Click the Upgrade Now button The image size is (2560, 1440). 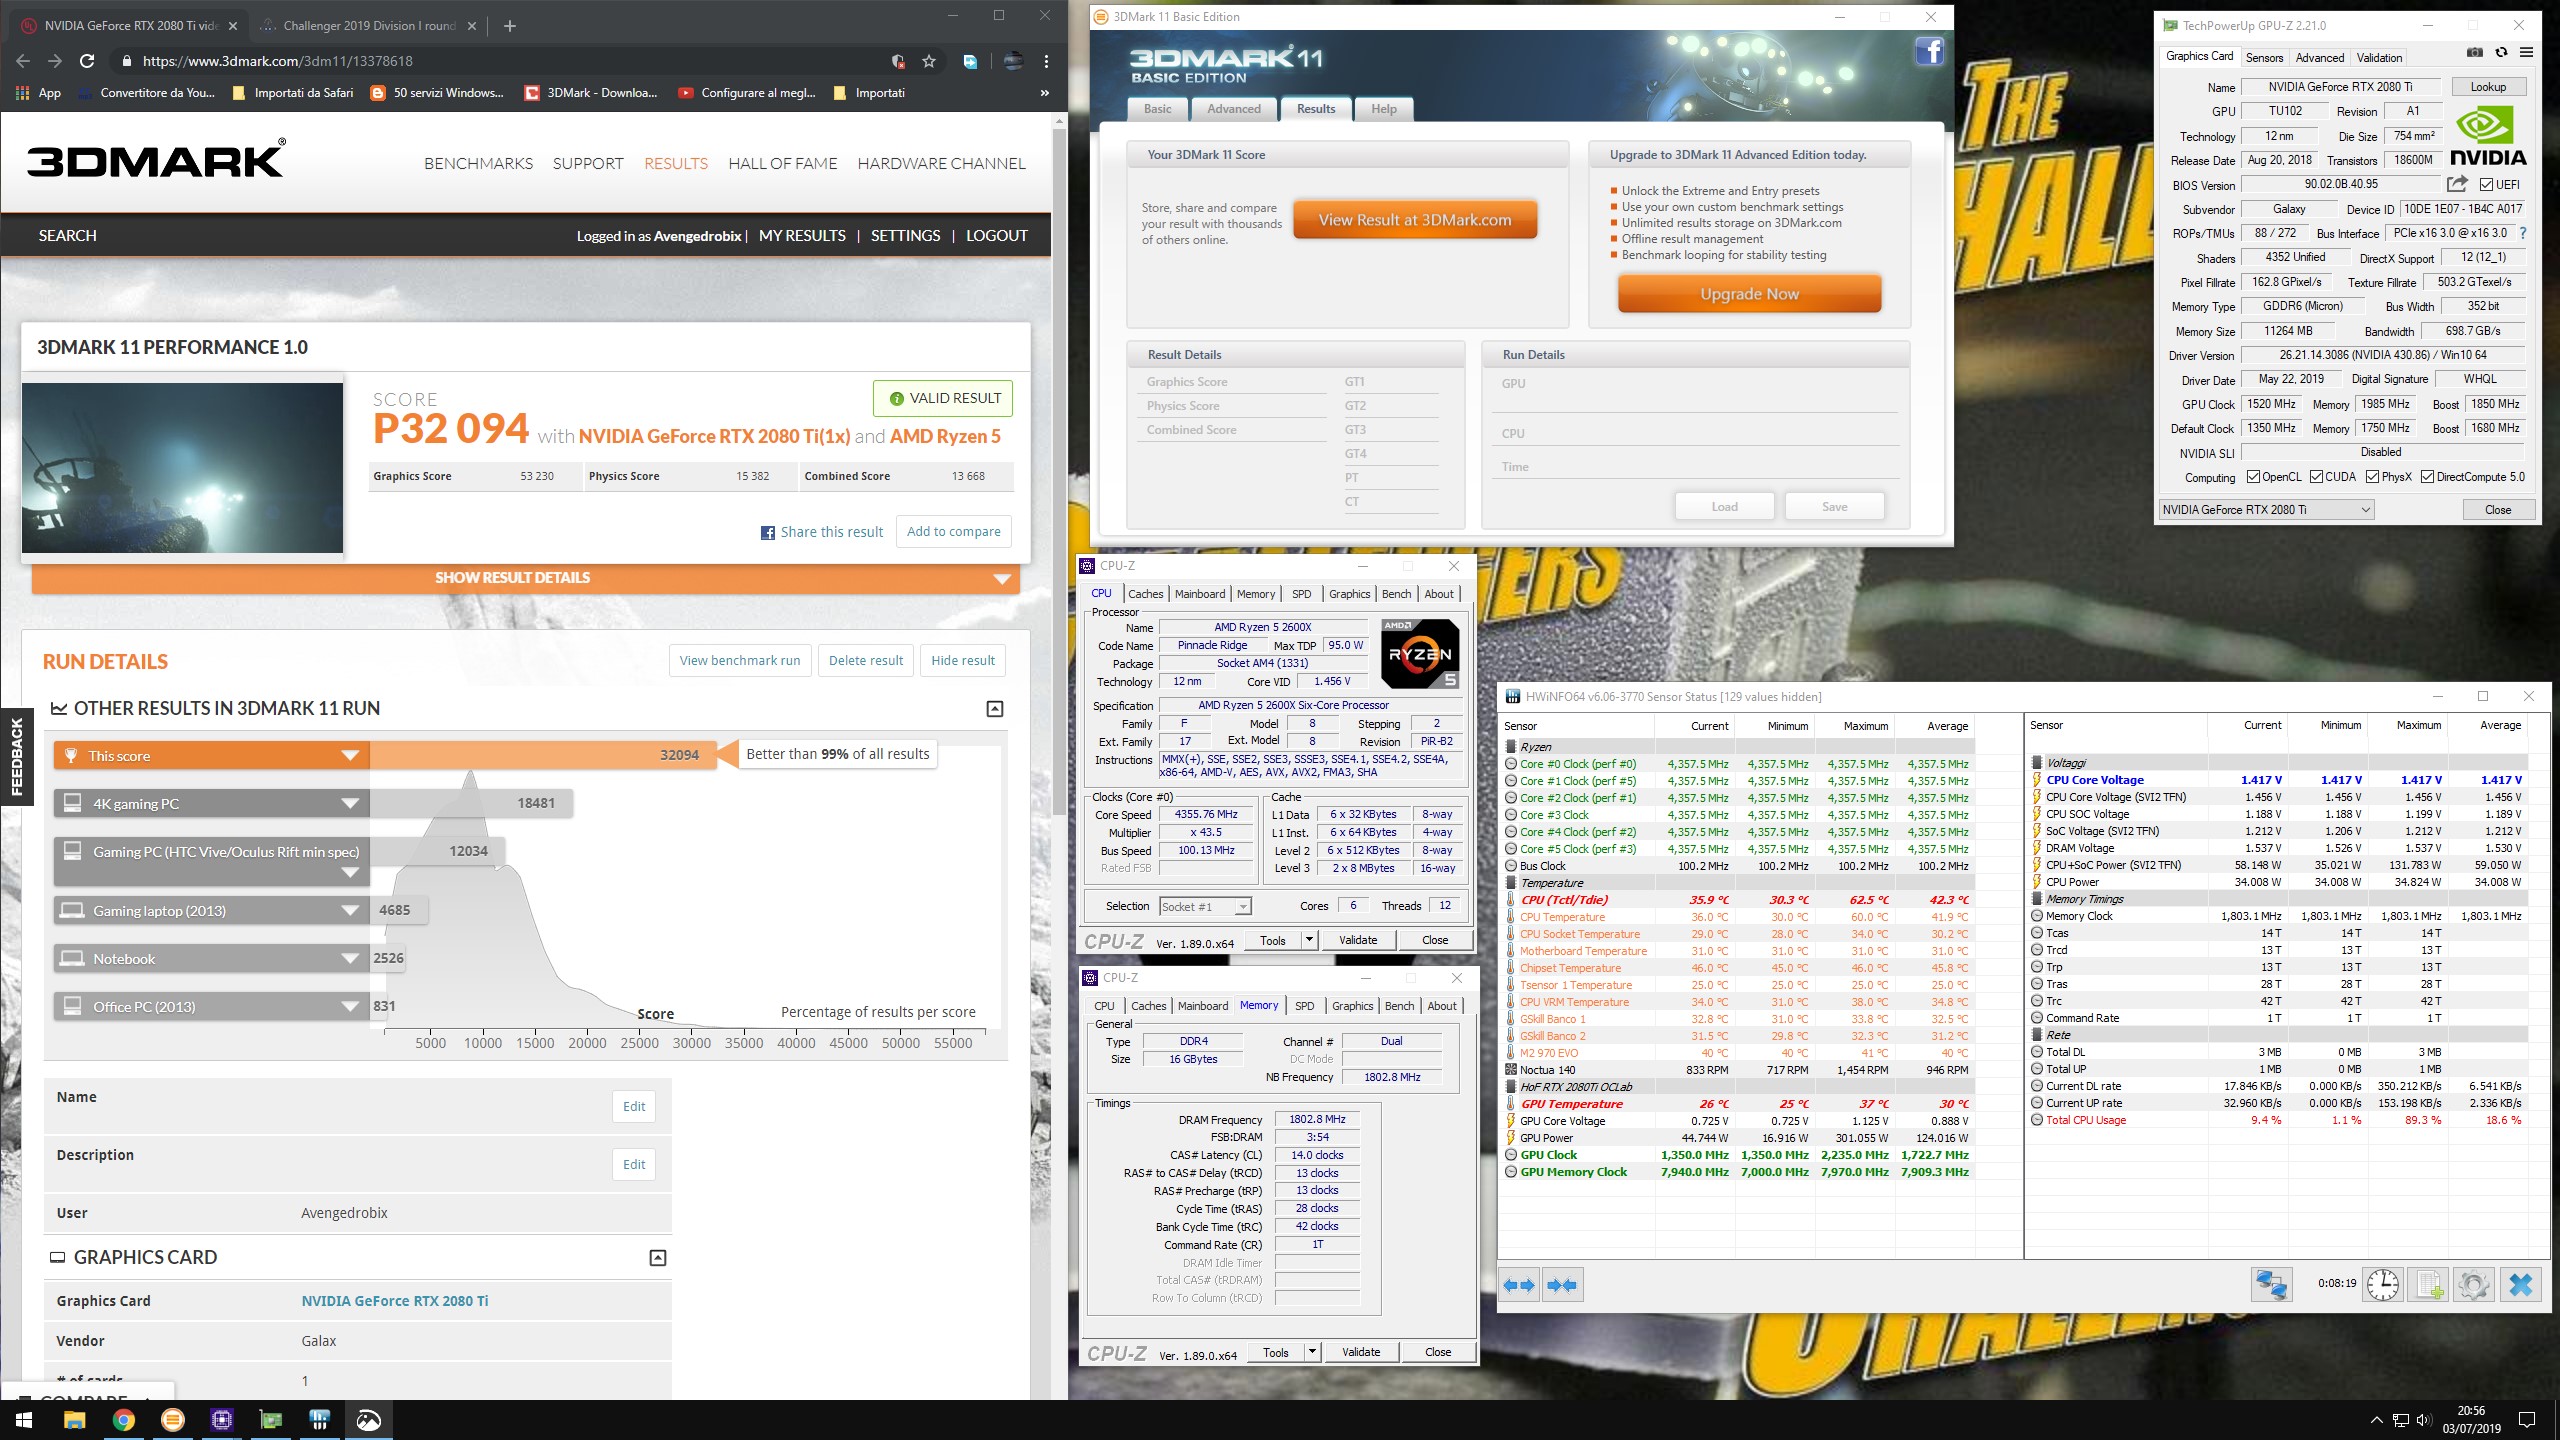click(x=1749, y=294)
